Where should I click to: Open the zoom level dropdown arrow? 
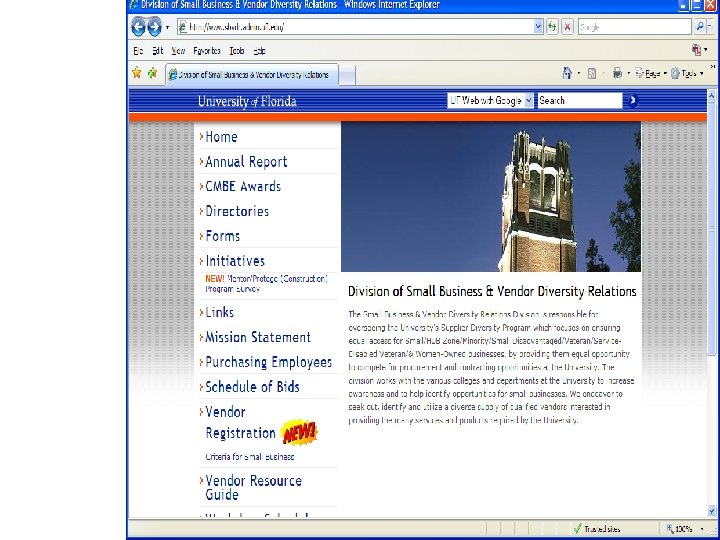click(x=703, y=529)
